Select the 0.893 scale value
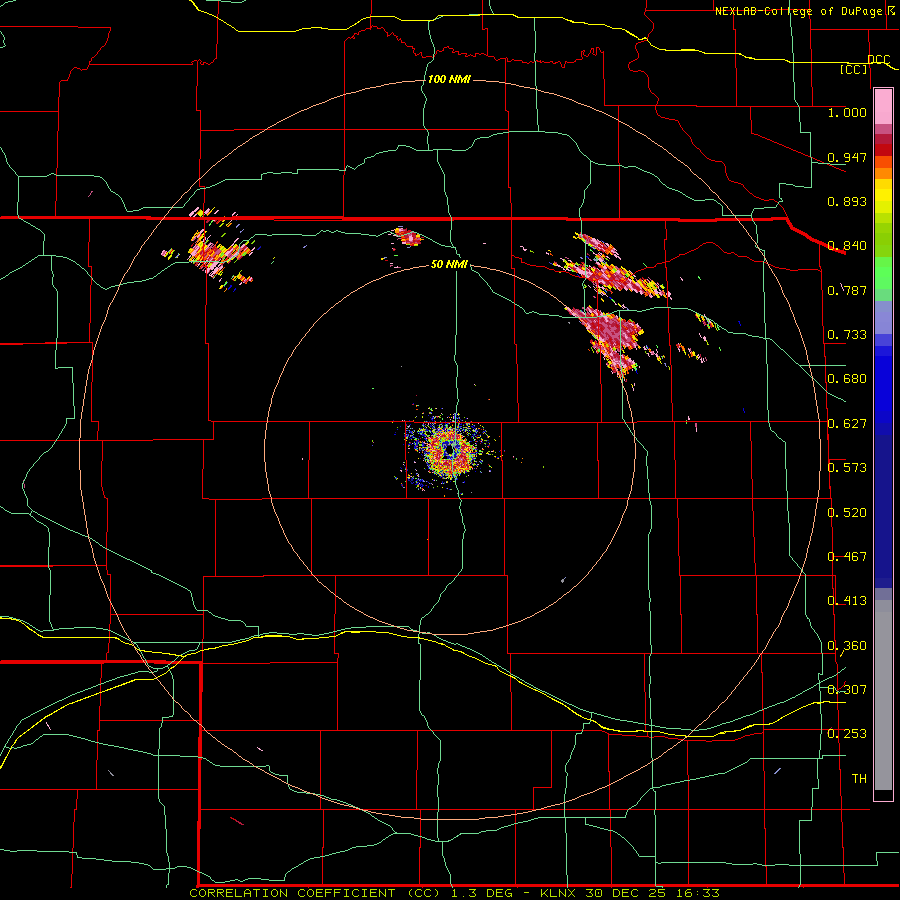Screen dimensions: 900x900 (847, 201)
